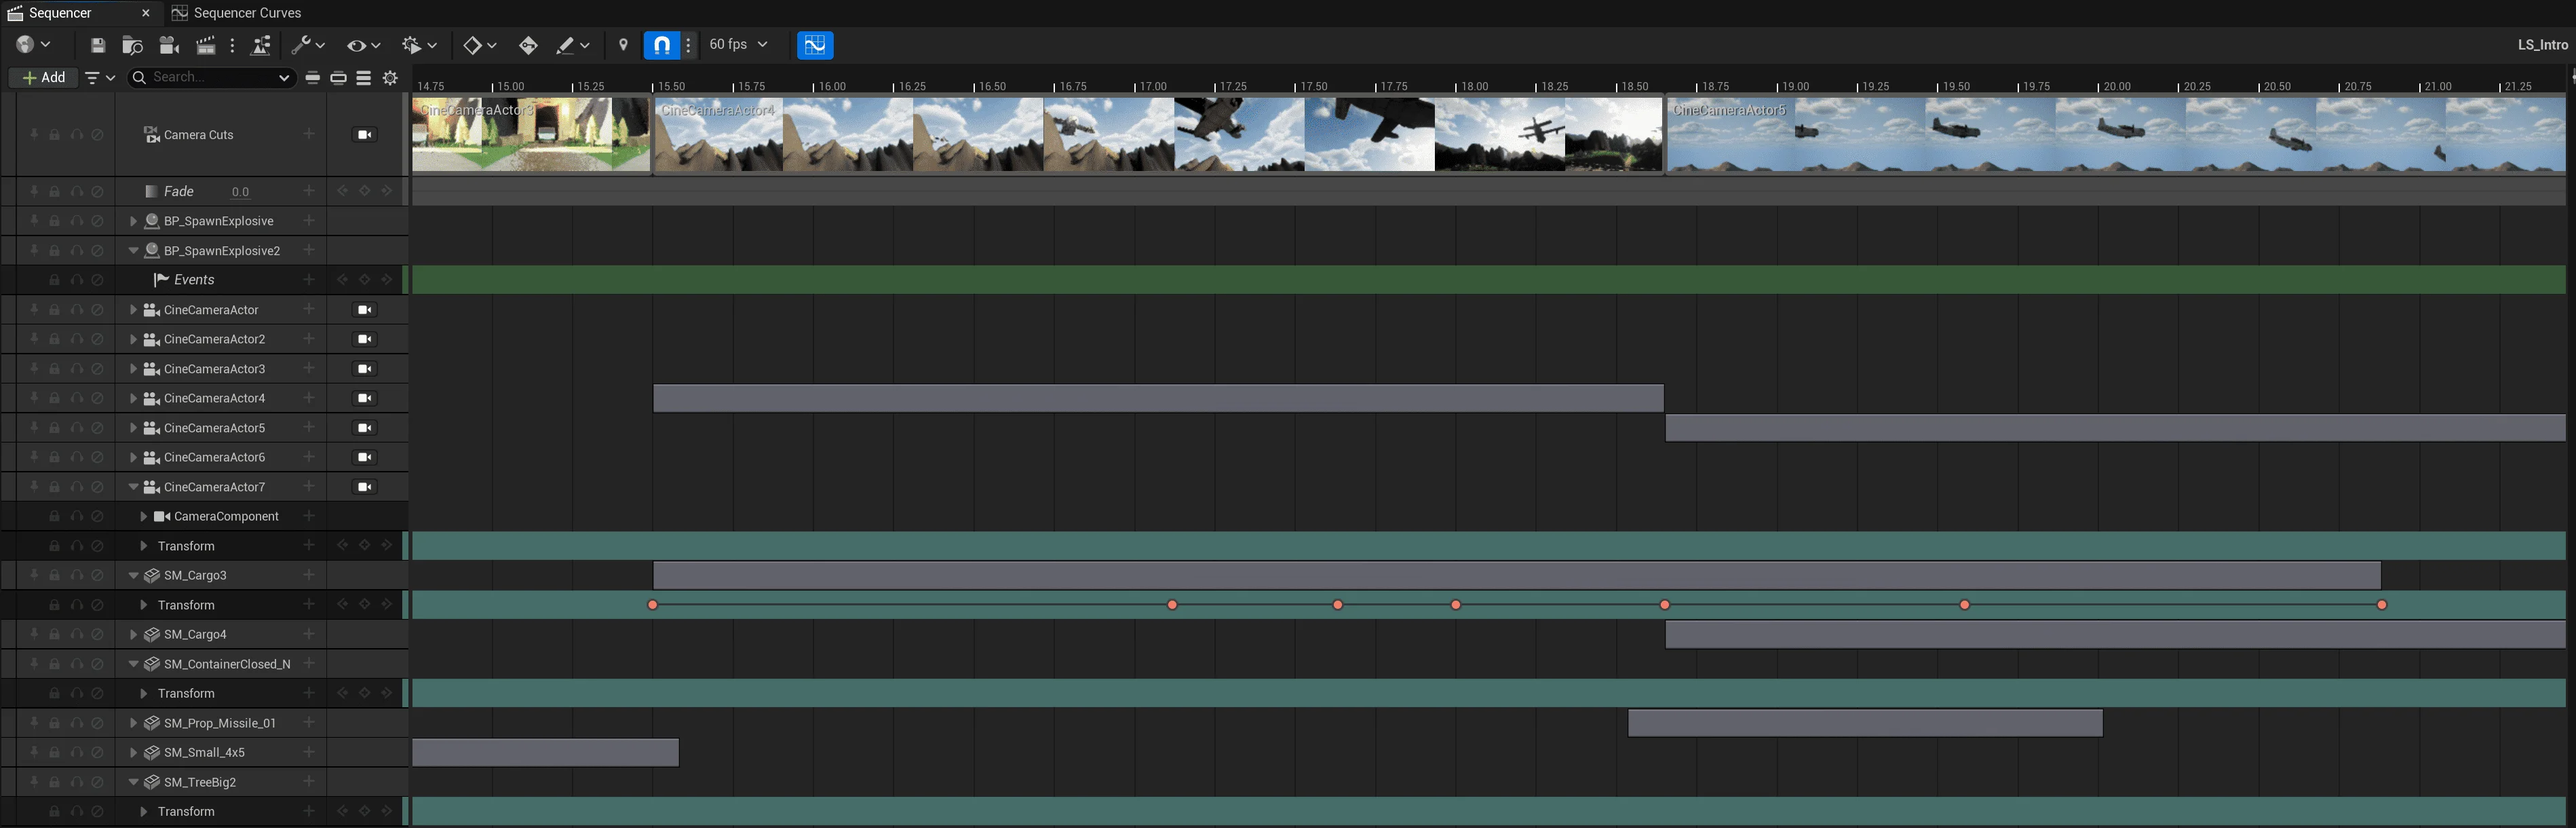The width and height of the screenshot is (2576, 828).
Task: Click LS_Intro sequence breadcrumb
Action: [2542, 45]
